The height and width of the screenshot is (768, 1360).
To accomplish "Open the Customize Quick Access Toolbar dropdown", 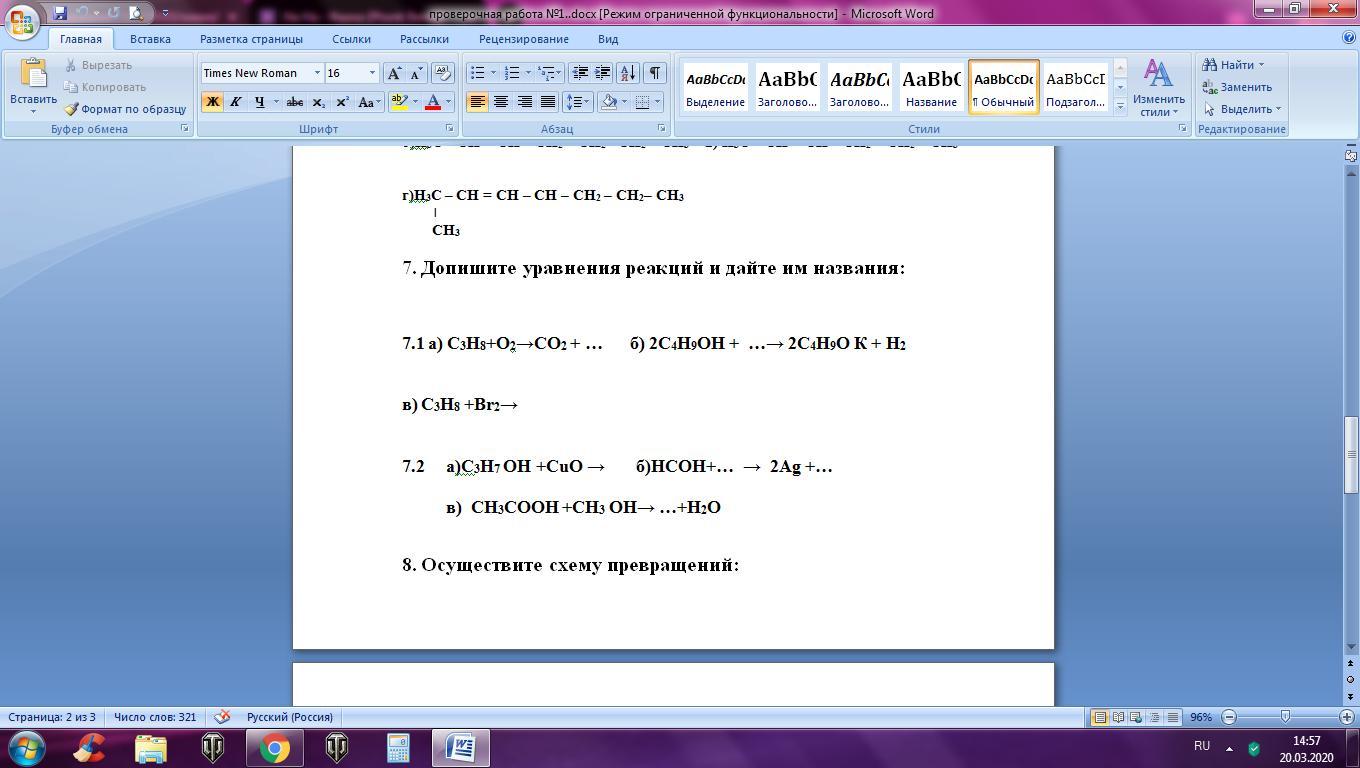I will 164,13.
